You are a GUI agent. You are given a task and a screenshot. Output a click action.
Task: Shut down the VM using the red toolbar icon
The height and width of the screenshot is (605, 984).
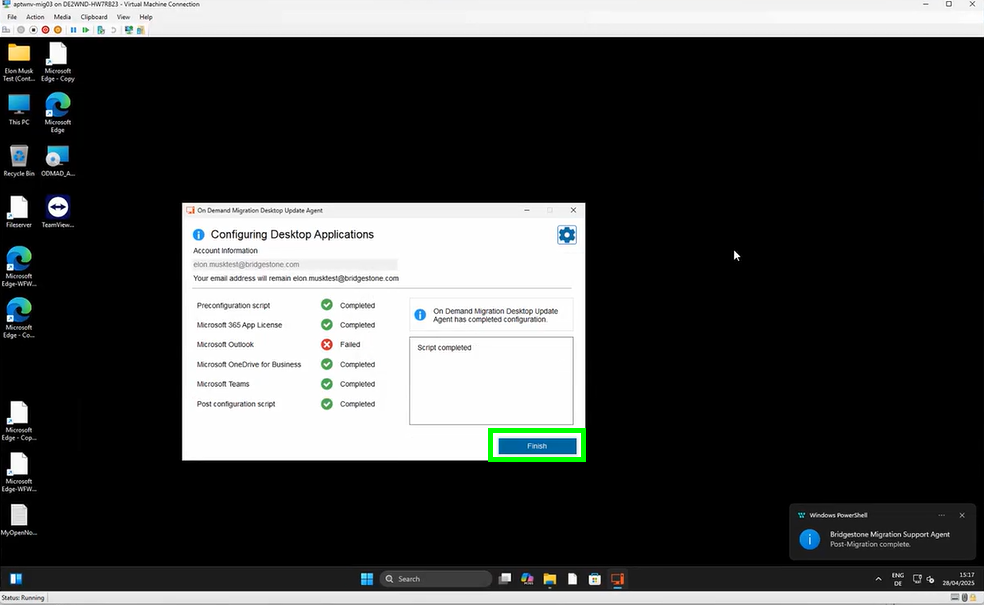(45, 29)
